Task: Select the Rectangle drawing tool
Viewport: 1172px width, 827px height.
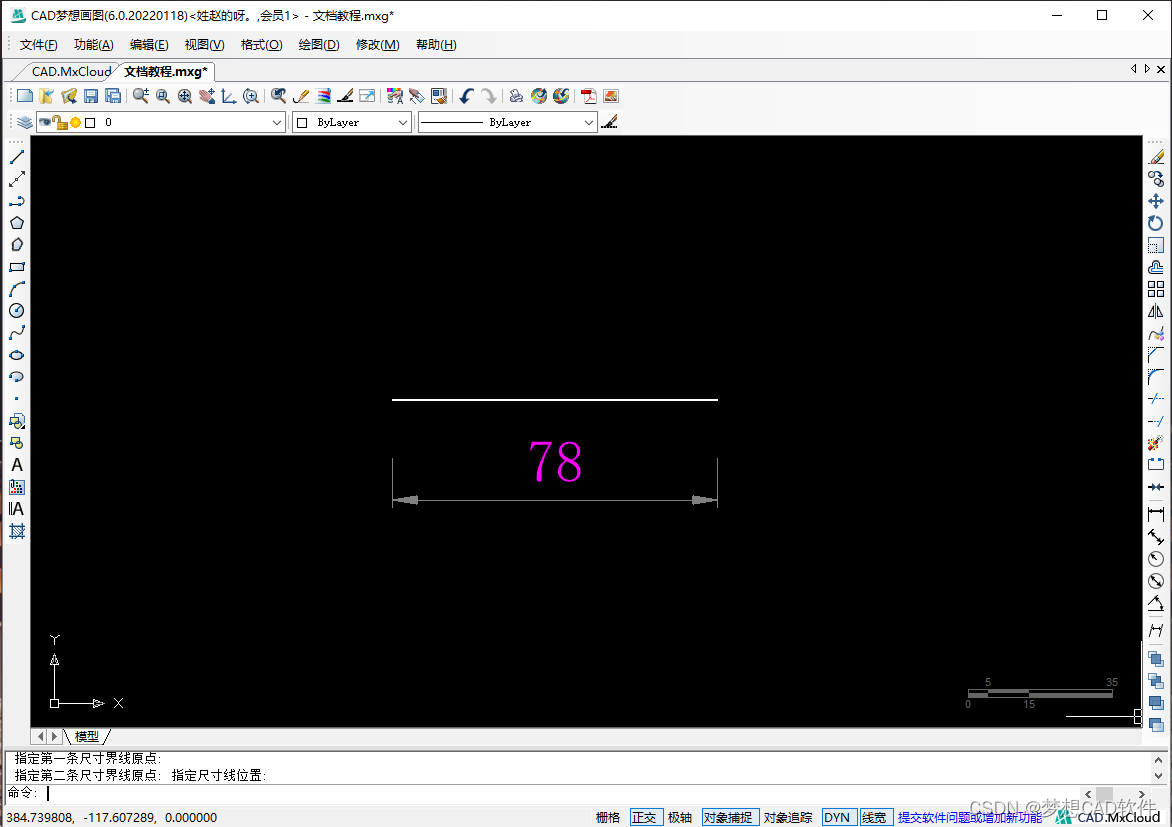Action: [16, 267]
